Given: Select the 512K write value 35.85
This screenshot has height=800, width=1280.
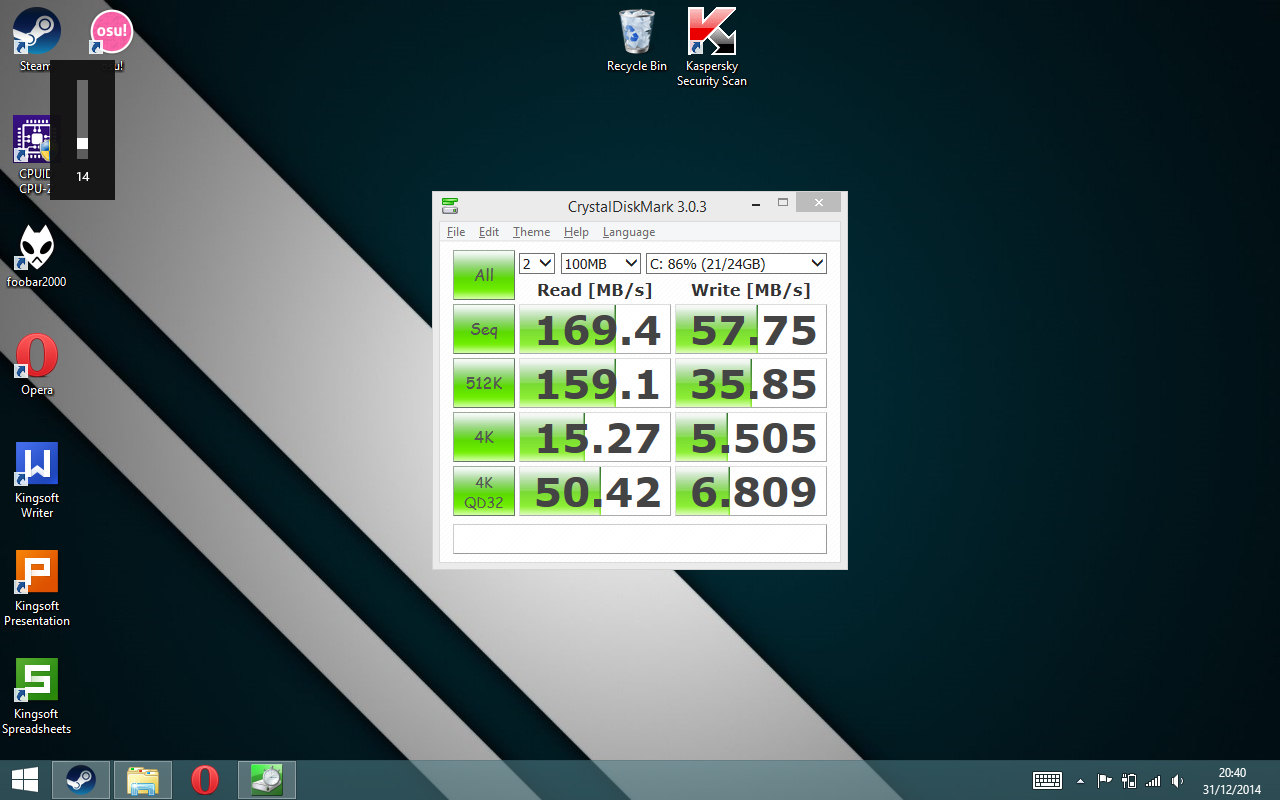Looking at the screenshot, I should tap(751, 383).
